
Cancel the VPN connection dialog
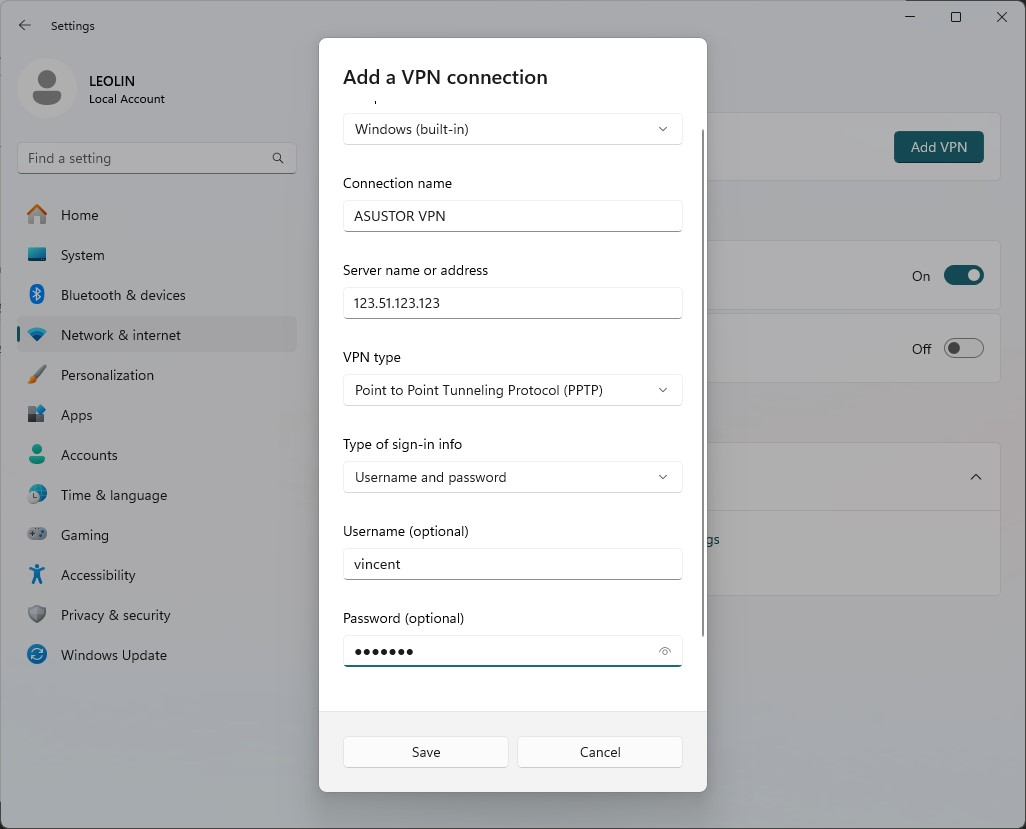[600, 752]
